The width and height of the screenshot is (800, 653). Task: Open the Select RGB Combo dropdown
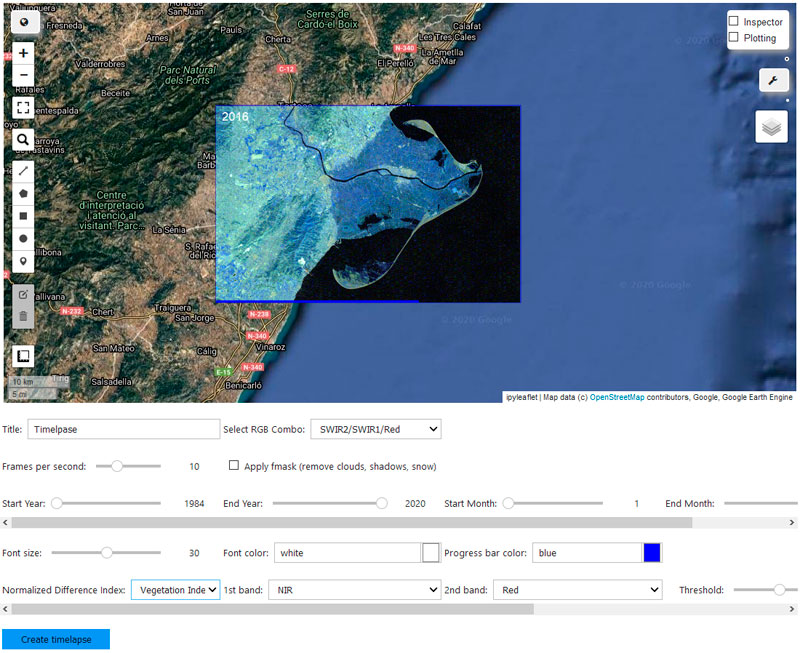(x=376, y=429)
